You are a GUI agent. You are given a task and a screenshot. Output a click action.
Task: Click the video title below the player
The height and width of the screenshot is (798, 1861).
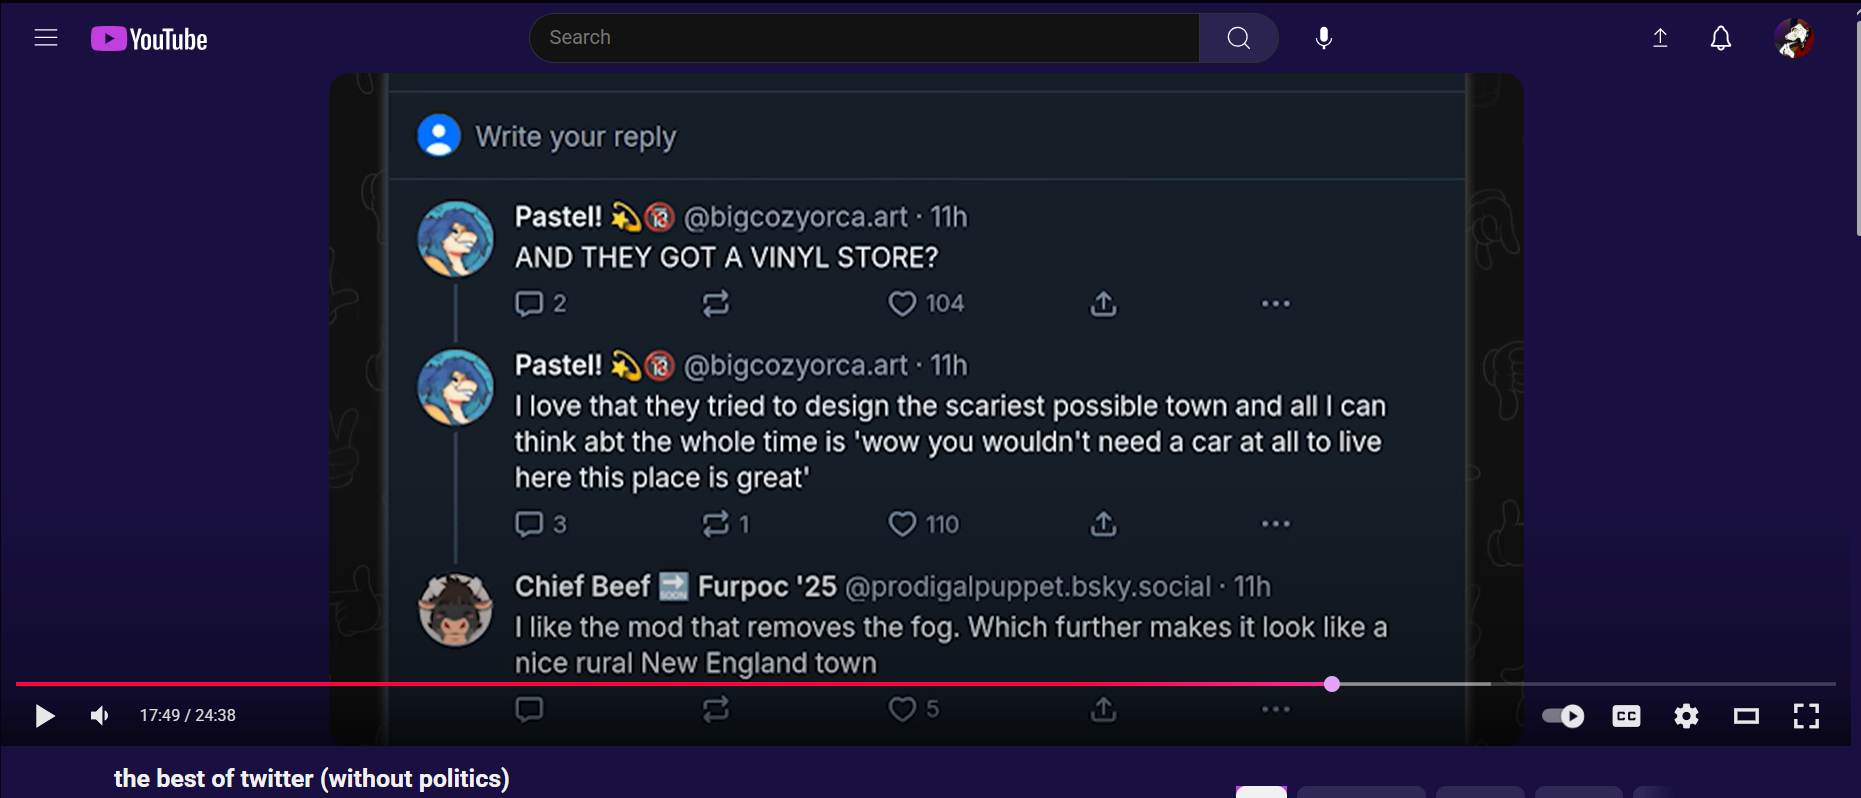click(x=311, y=778)
